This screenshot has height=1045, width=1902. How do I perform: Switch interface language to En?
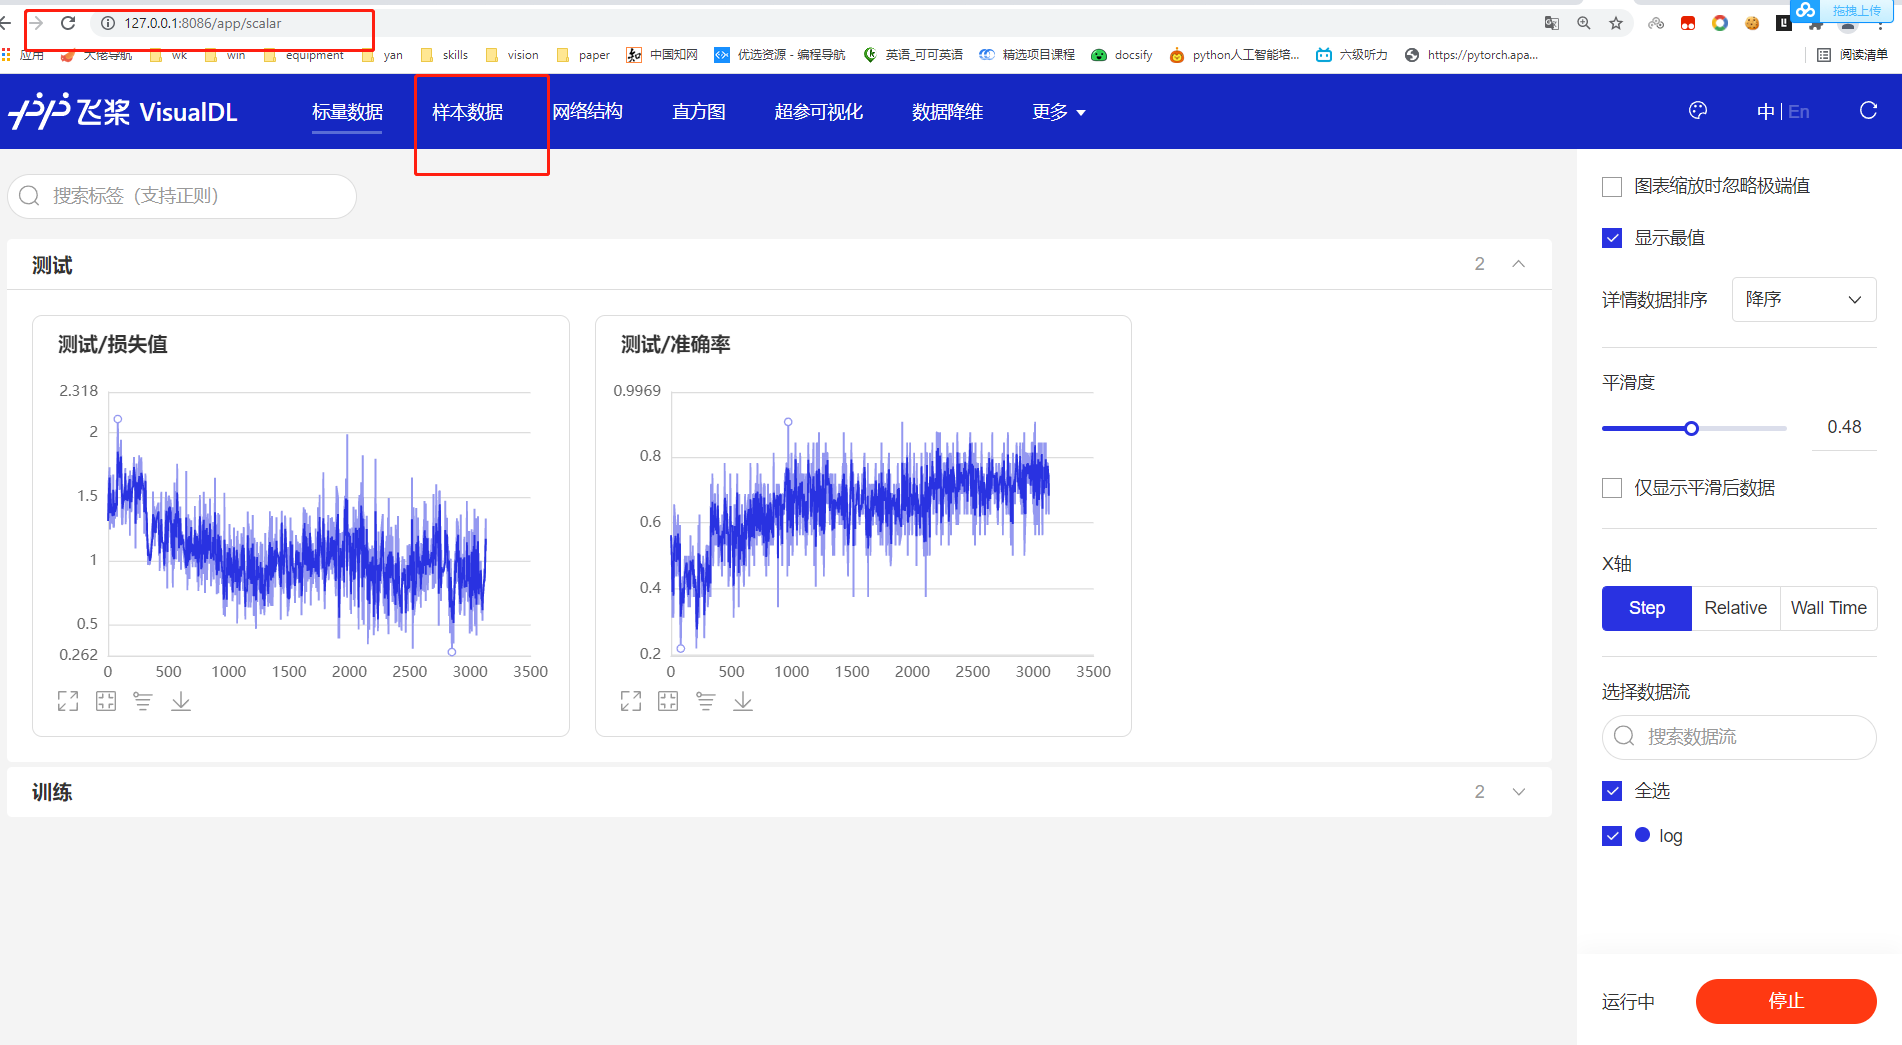point(1799,111)
